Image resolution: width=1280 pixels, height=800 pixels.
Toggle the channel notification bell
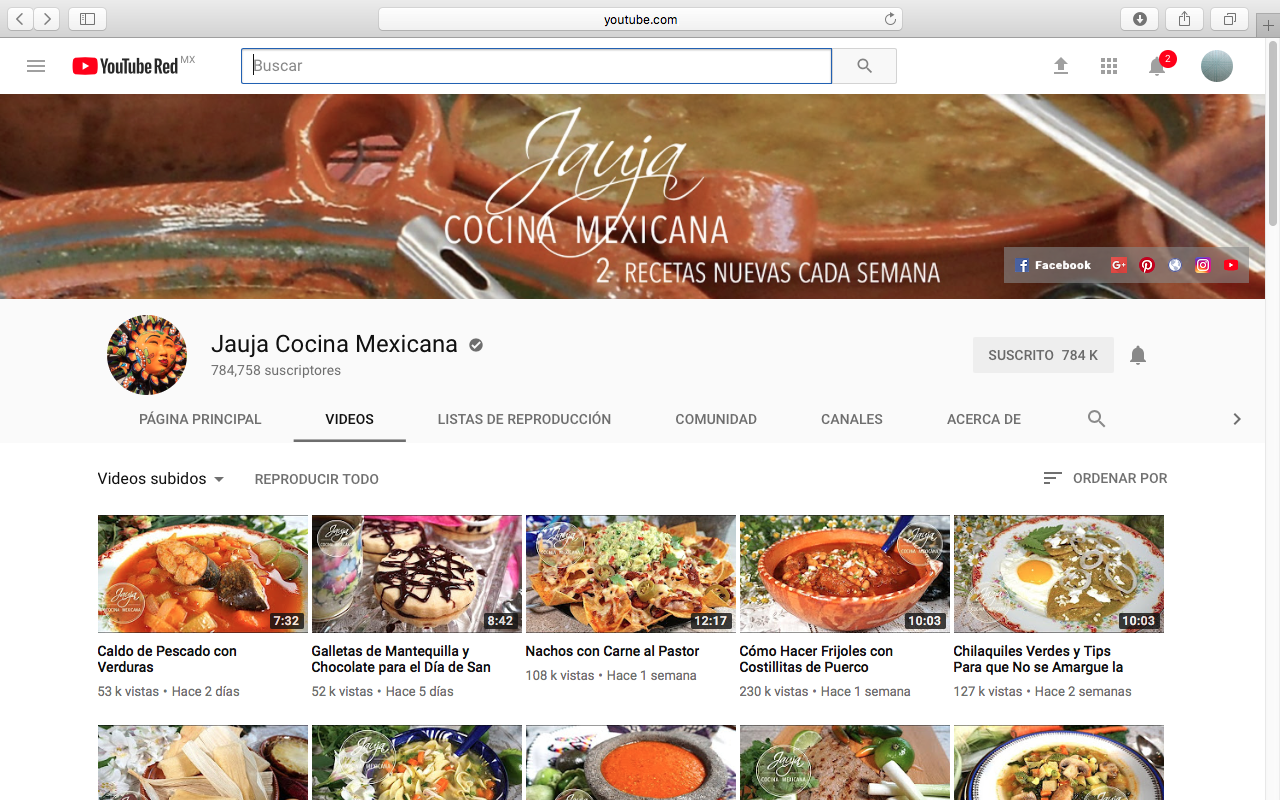1137,354
